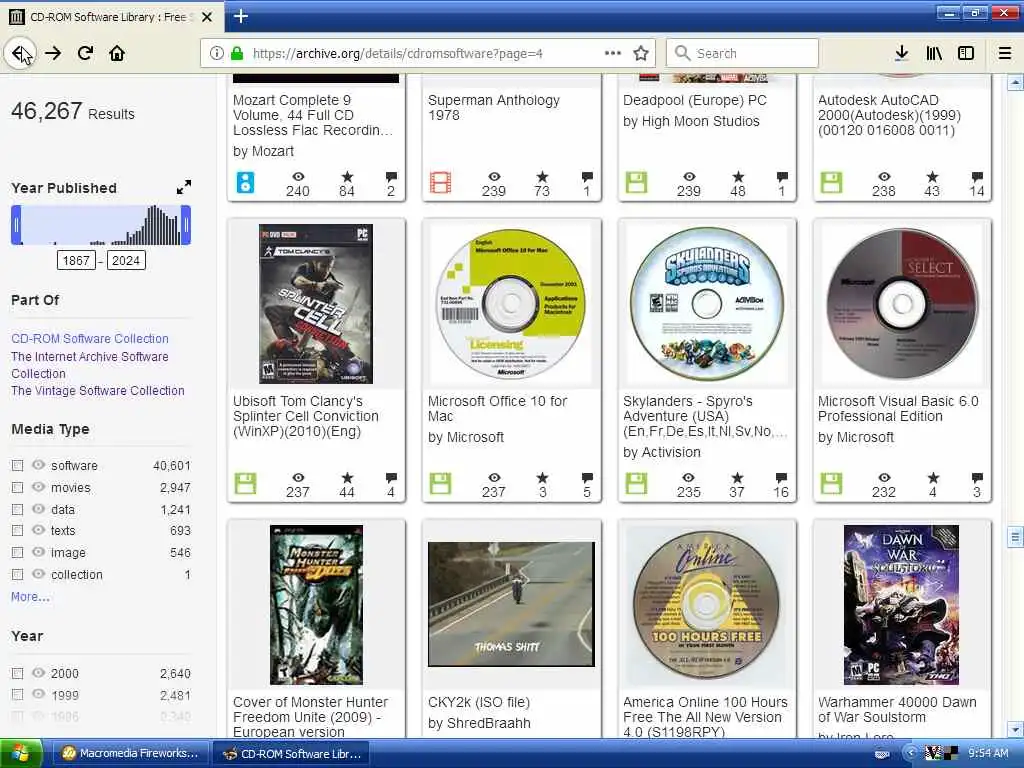Open the CD-ROM Software Collection link

pos(90,338)
